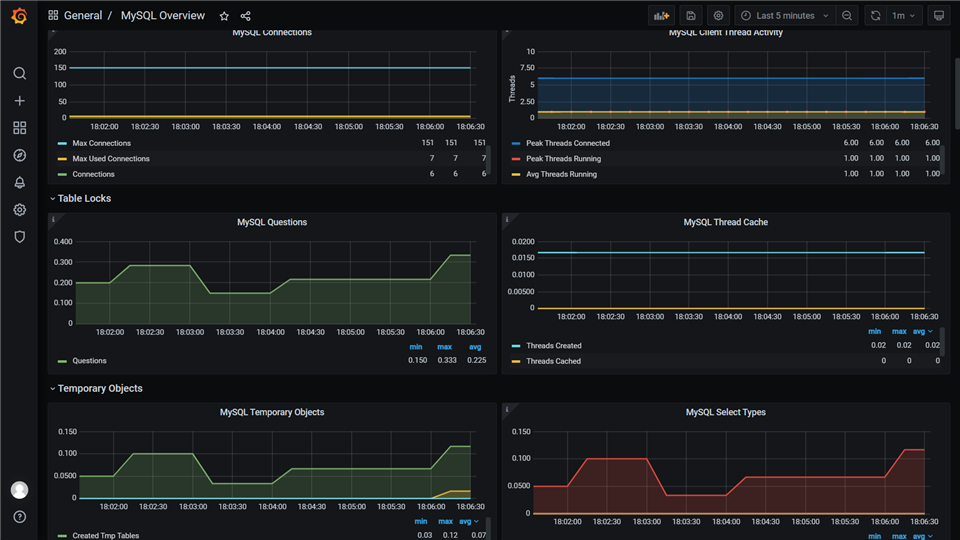Open the search dashboards icon
The height and width of the screenshot is (540, 960).
point(20,73)
